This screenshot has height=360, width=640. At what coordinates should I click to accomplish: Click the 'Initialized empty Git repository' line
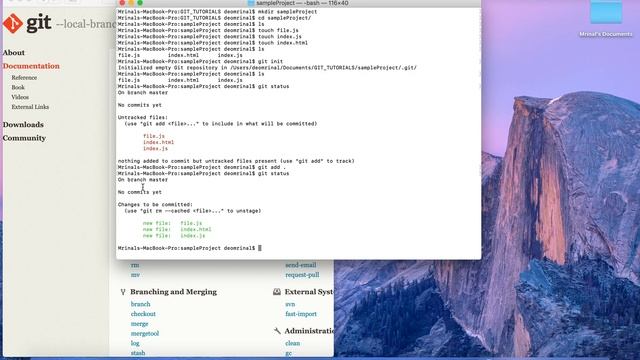(267, 68)
